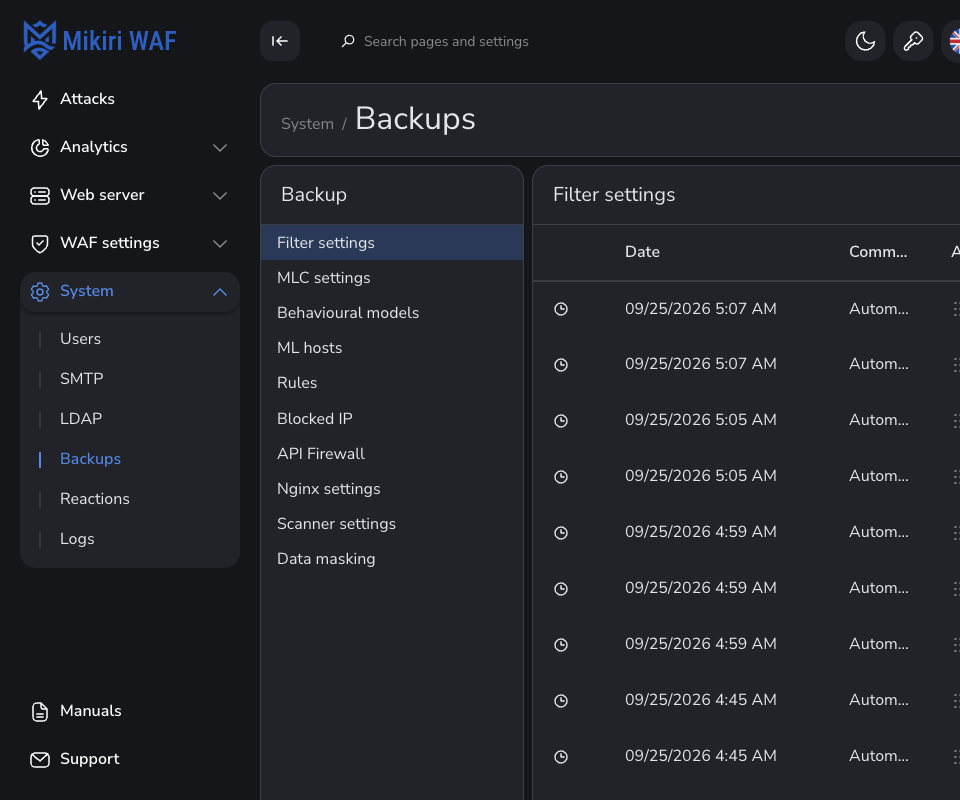The height and width of the screenshot is (800, 960).
Task: Select the first 09/25/2026 5:05 AM date cell
Action: click(700, 419)
